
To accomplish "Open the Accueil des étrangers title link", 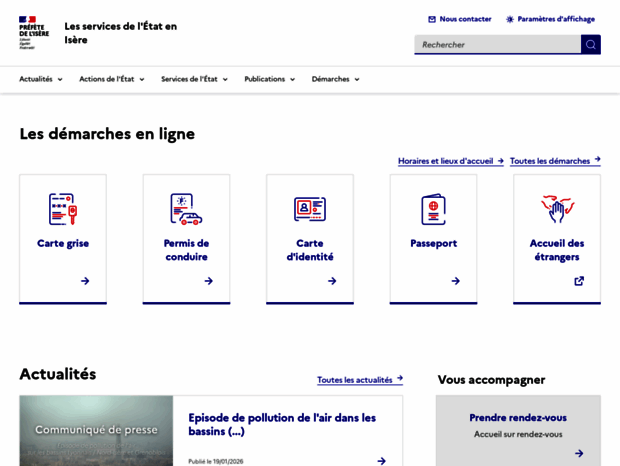I will [557, 250].
